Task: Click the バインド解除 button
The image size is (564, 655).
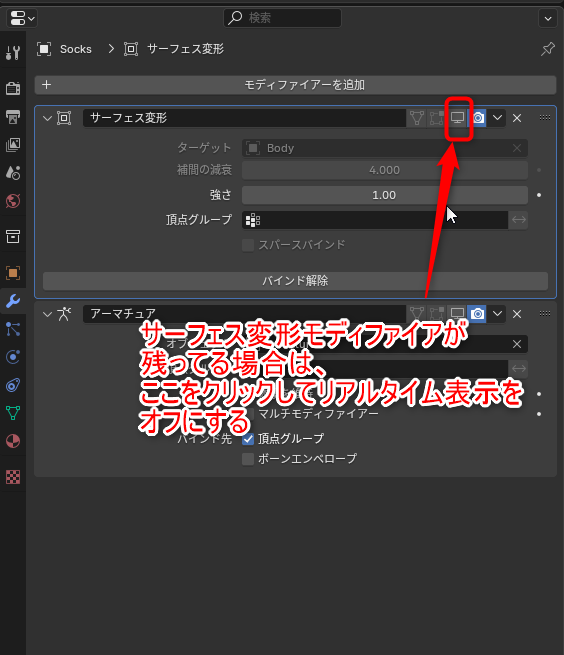Action: point(295,281)
